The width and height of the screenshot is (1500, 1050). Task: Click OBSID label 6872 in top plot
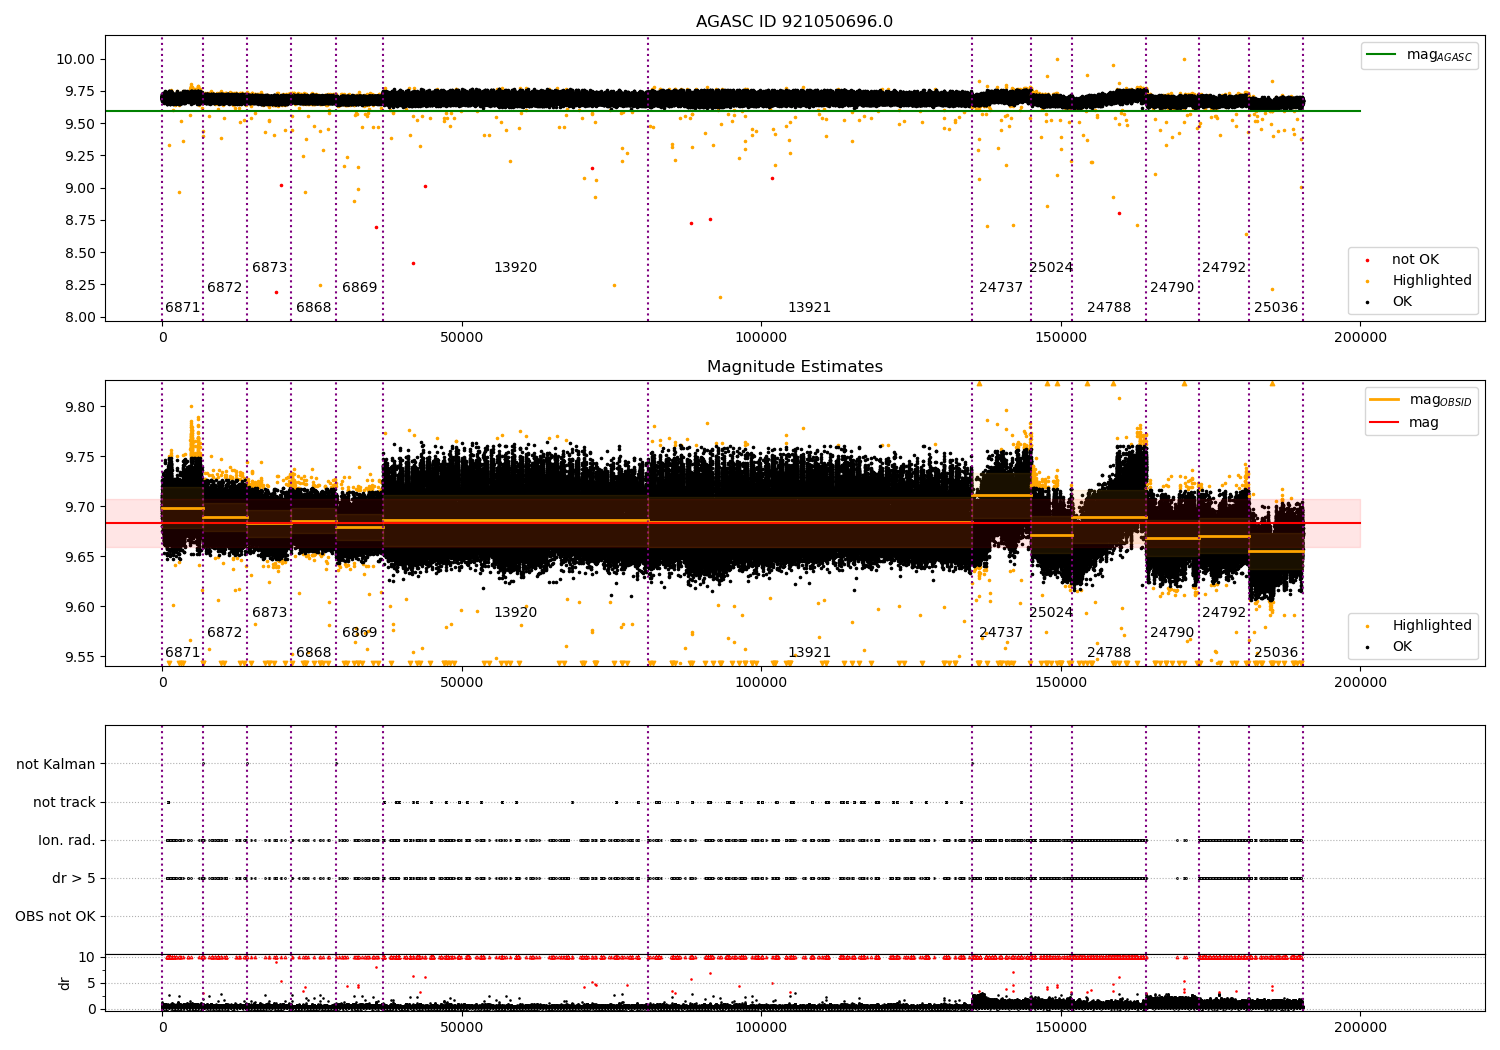(x=225, y=288)
